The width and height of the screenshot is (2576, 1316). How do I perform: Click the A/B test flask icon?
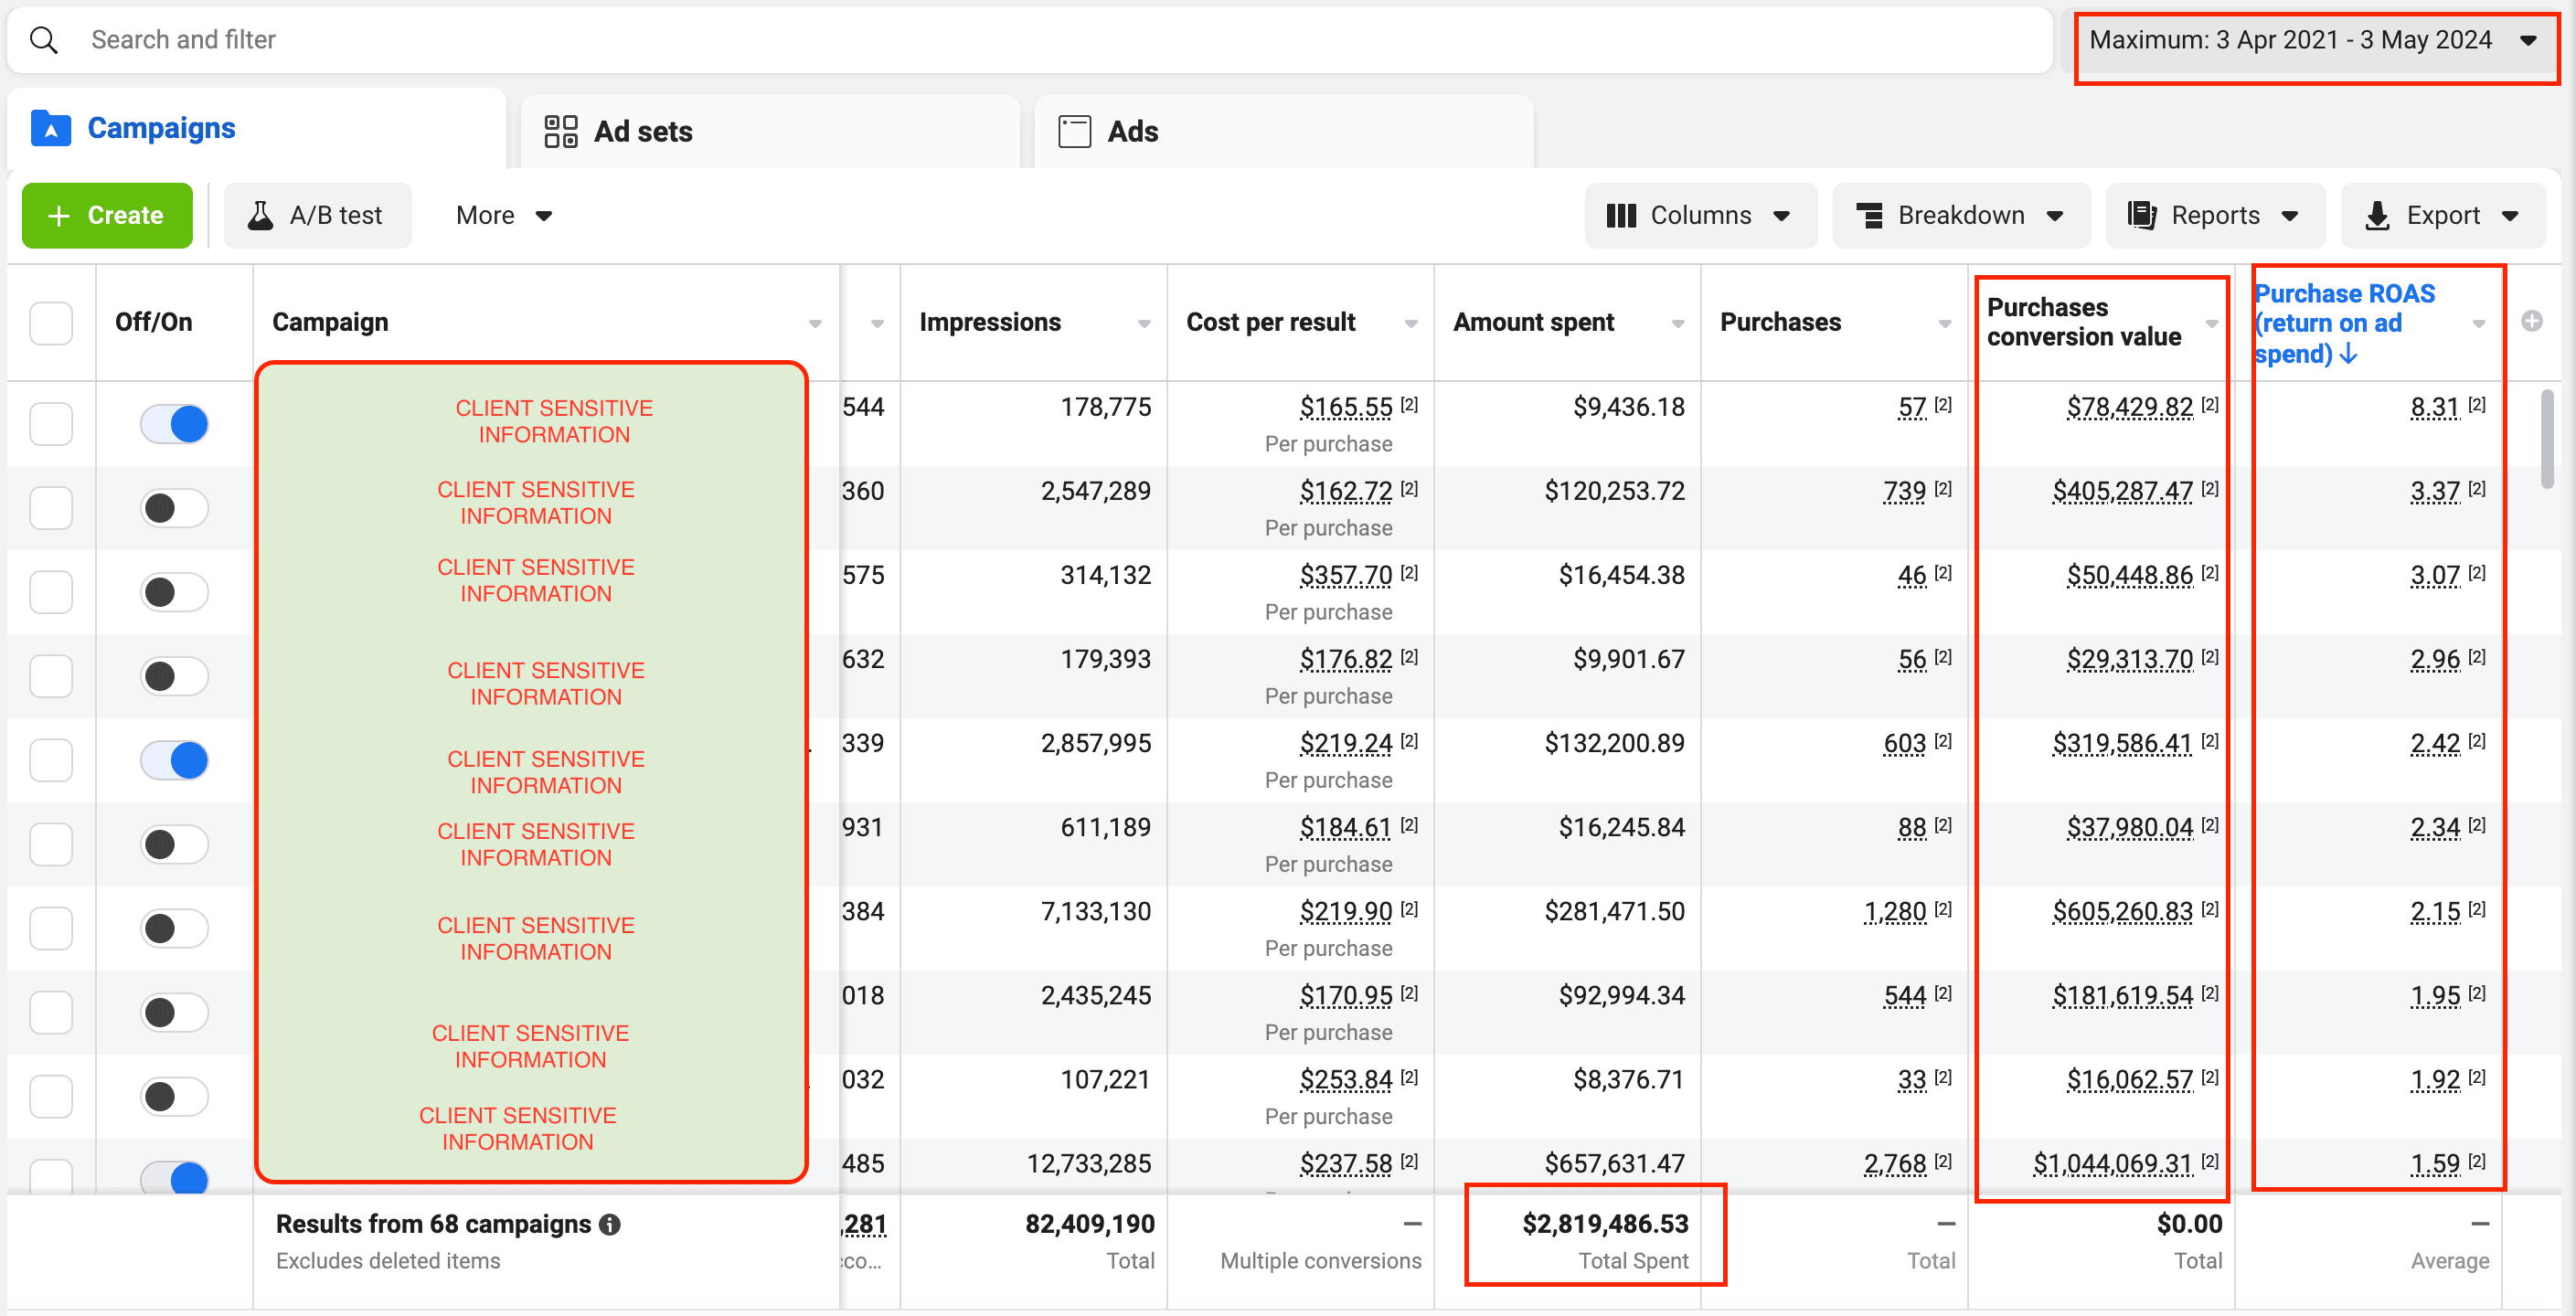[x=260, y=215]
